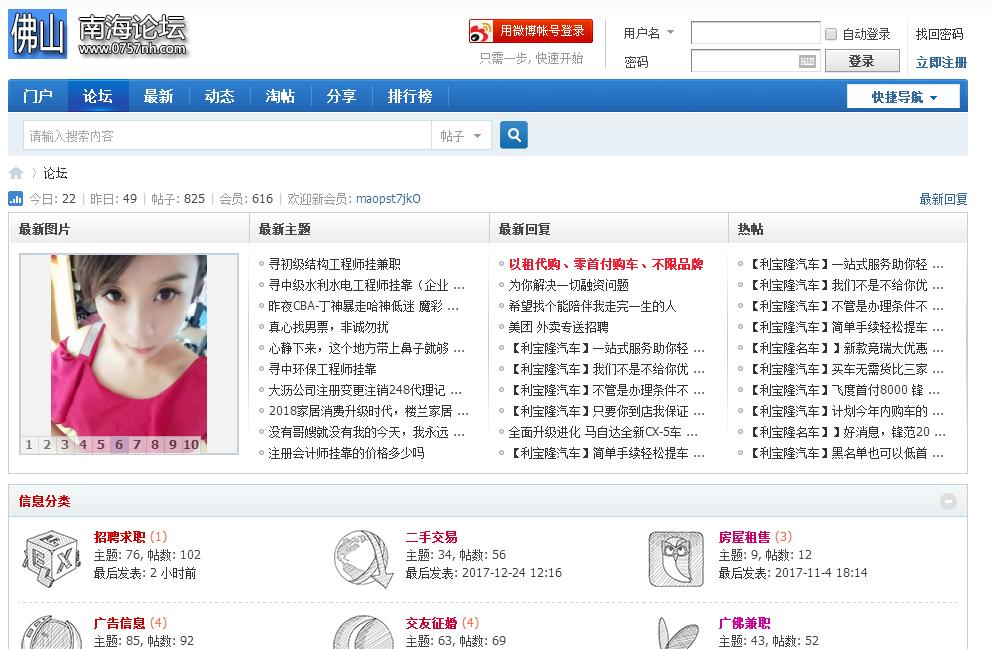Switch slideshow to image 1
The height and width of the screenshot is (649, 993).
[28, 444]
